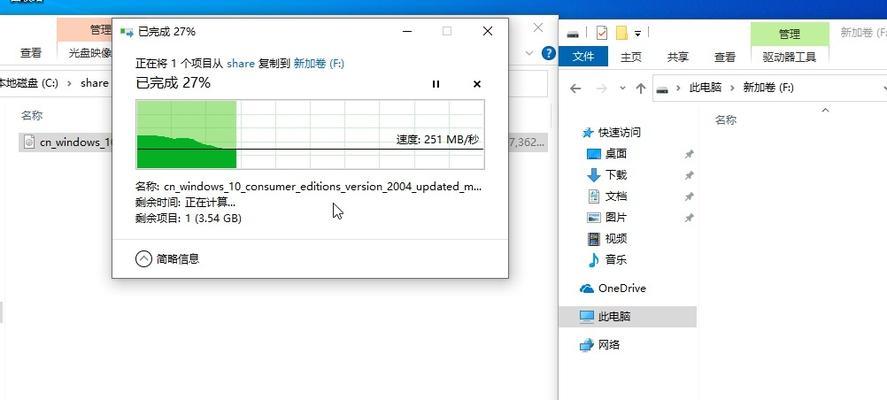
Task: Click the new folder quick access icon
Action: pos(622,33)
